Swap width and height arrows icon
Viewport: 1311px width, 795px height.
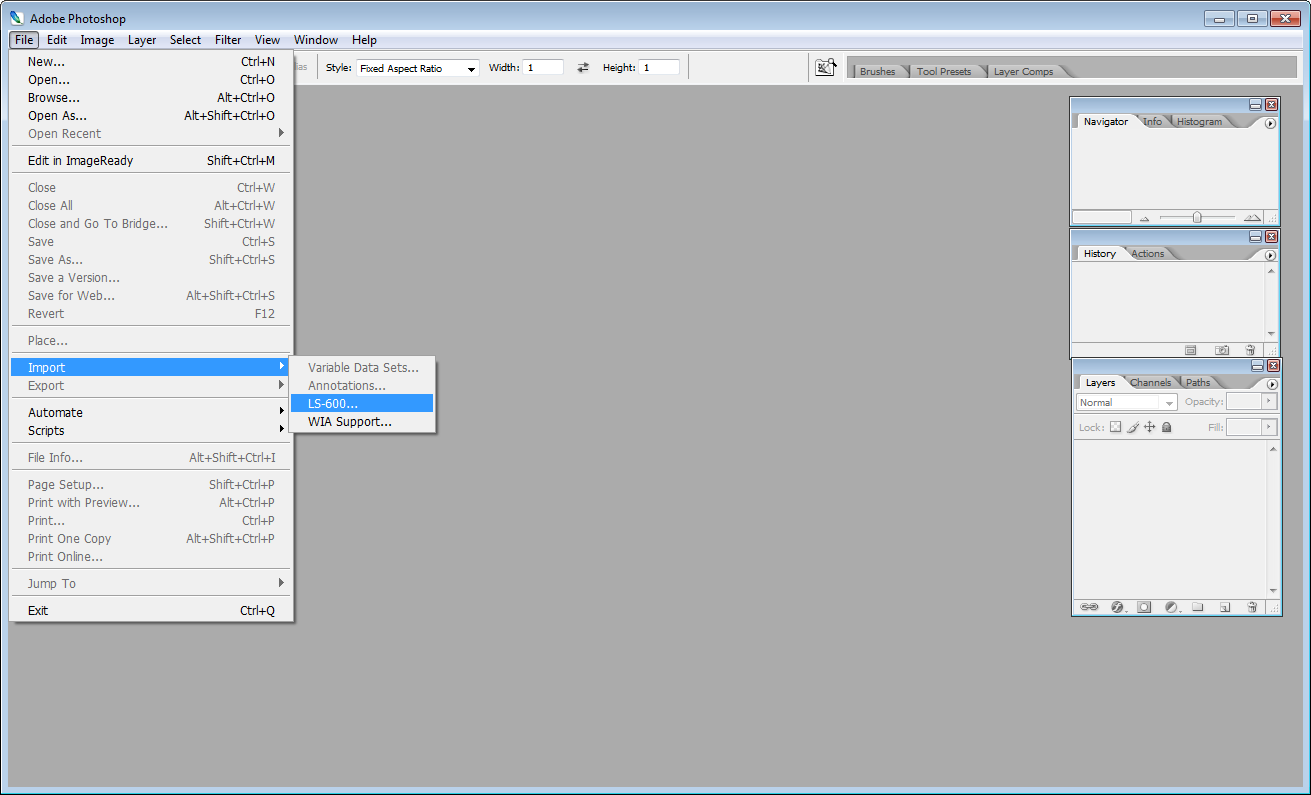pyautogui.click(x=583, y=68)
